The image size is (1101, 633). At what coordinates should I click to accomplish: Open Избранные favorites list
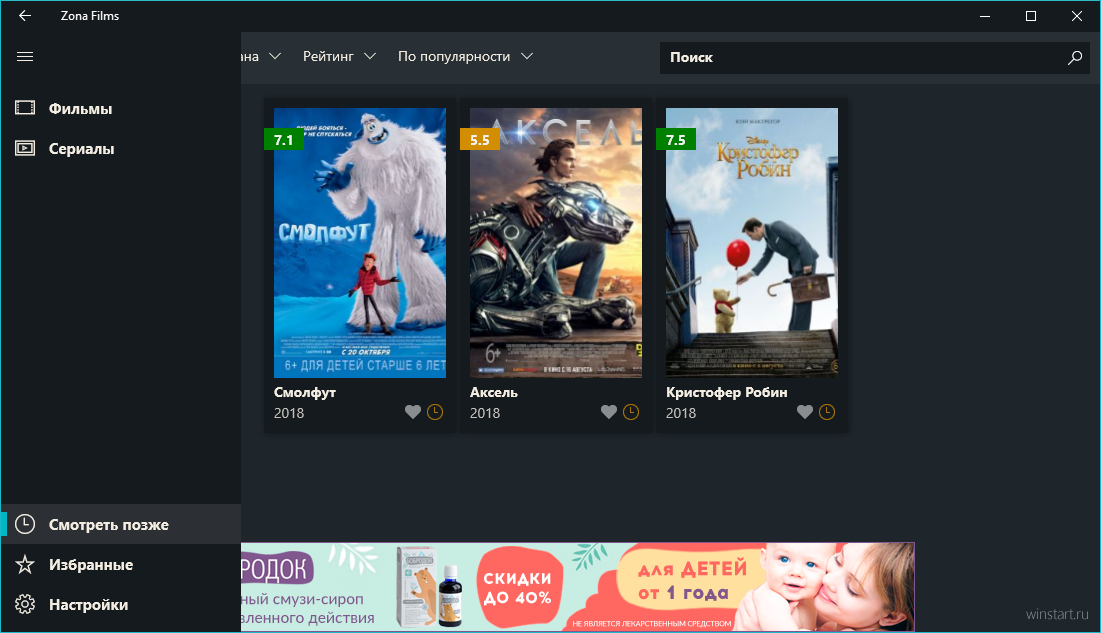click(x=121, y=564)
